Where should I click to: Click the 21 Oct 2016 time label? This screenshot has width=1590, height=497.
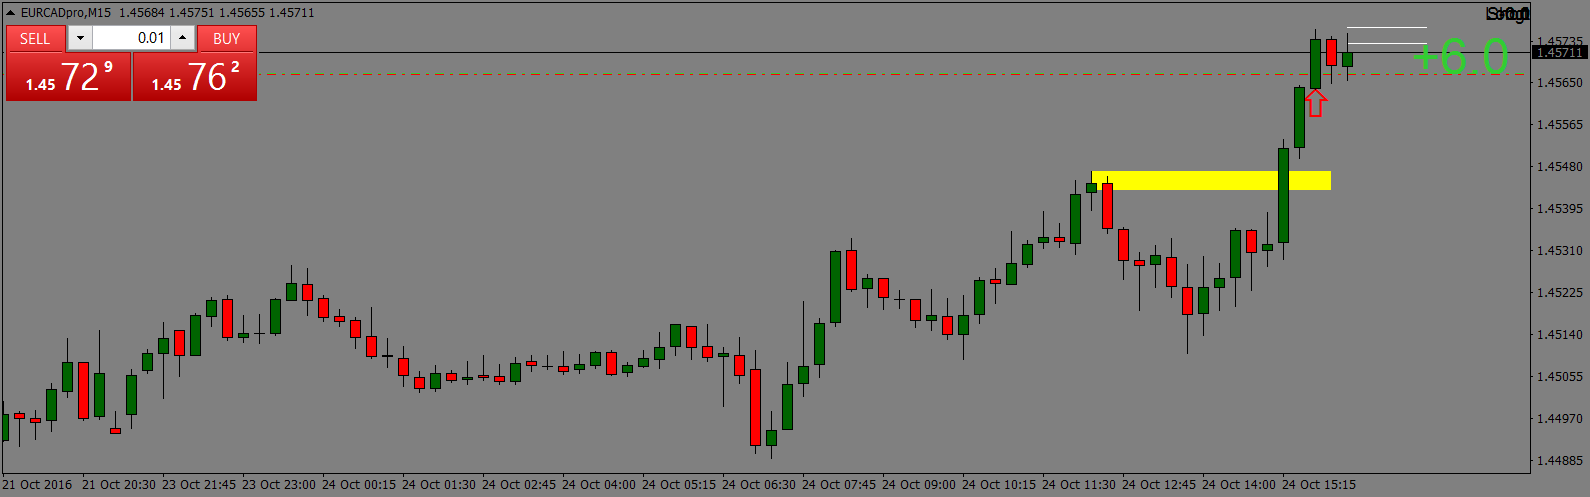coord(37,485)
